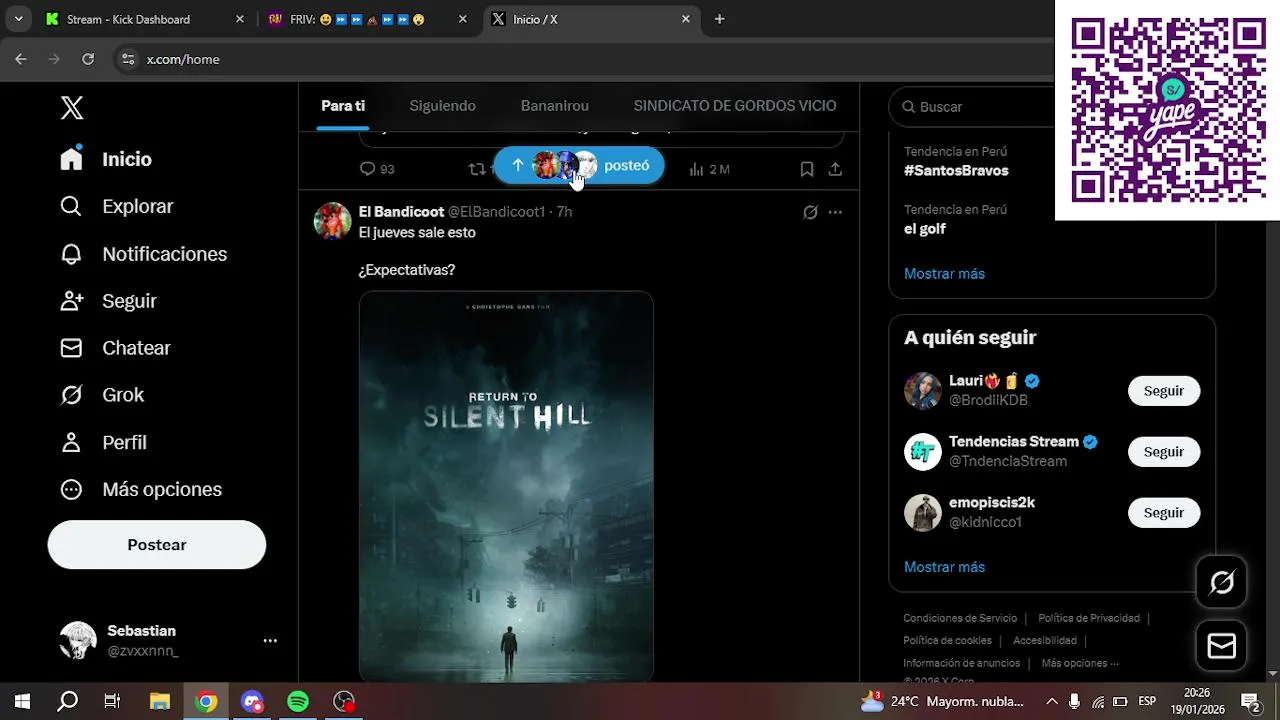
Task: Open more options on El Bandicoot post
Action: [x=835, y=212]
